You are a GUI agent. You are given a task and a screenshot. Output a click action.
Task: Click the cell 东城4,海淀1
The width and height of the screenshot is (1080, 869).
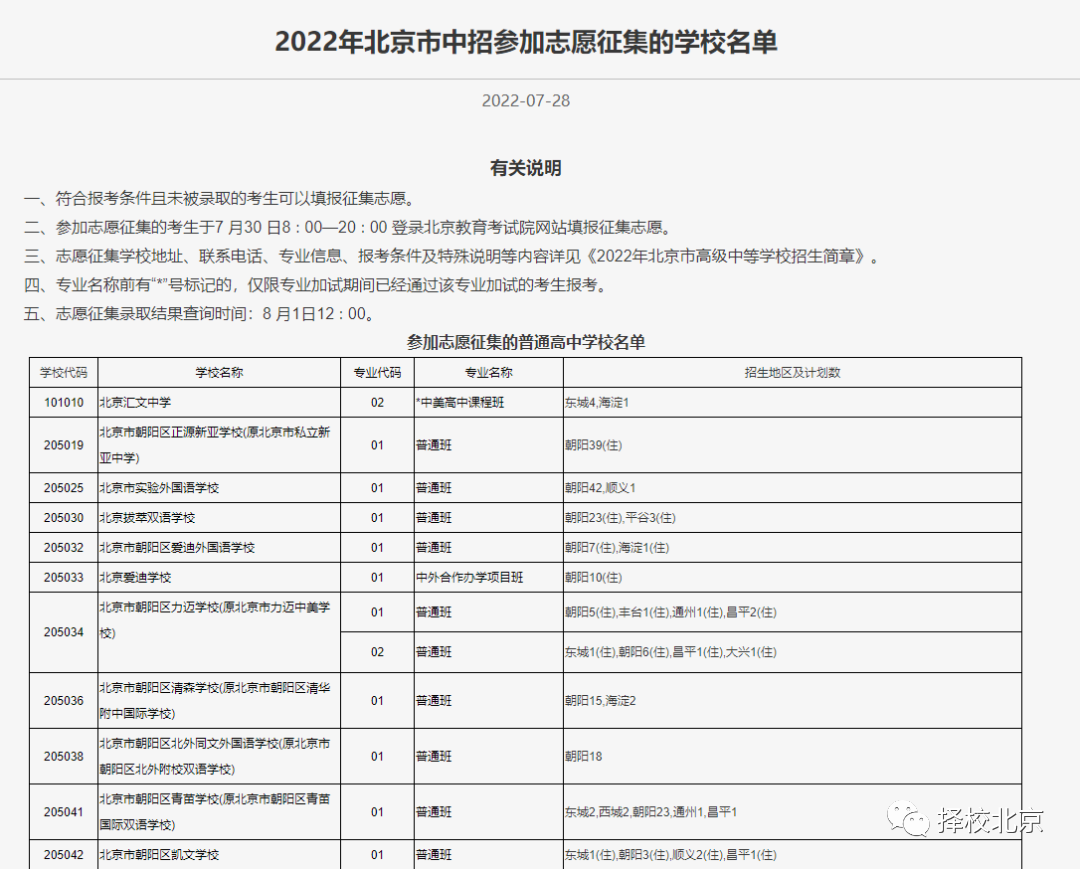(x=596, y=402)
